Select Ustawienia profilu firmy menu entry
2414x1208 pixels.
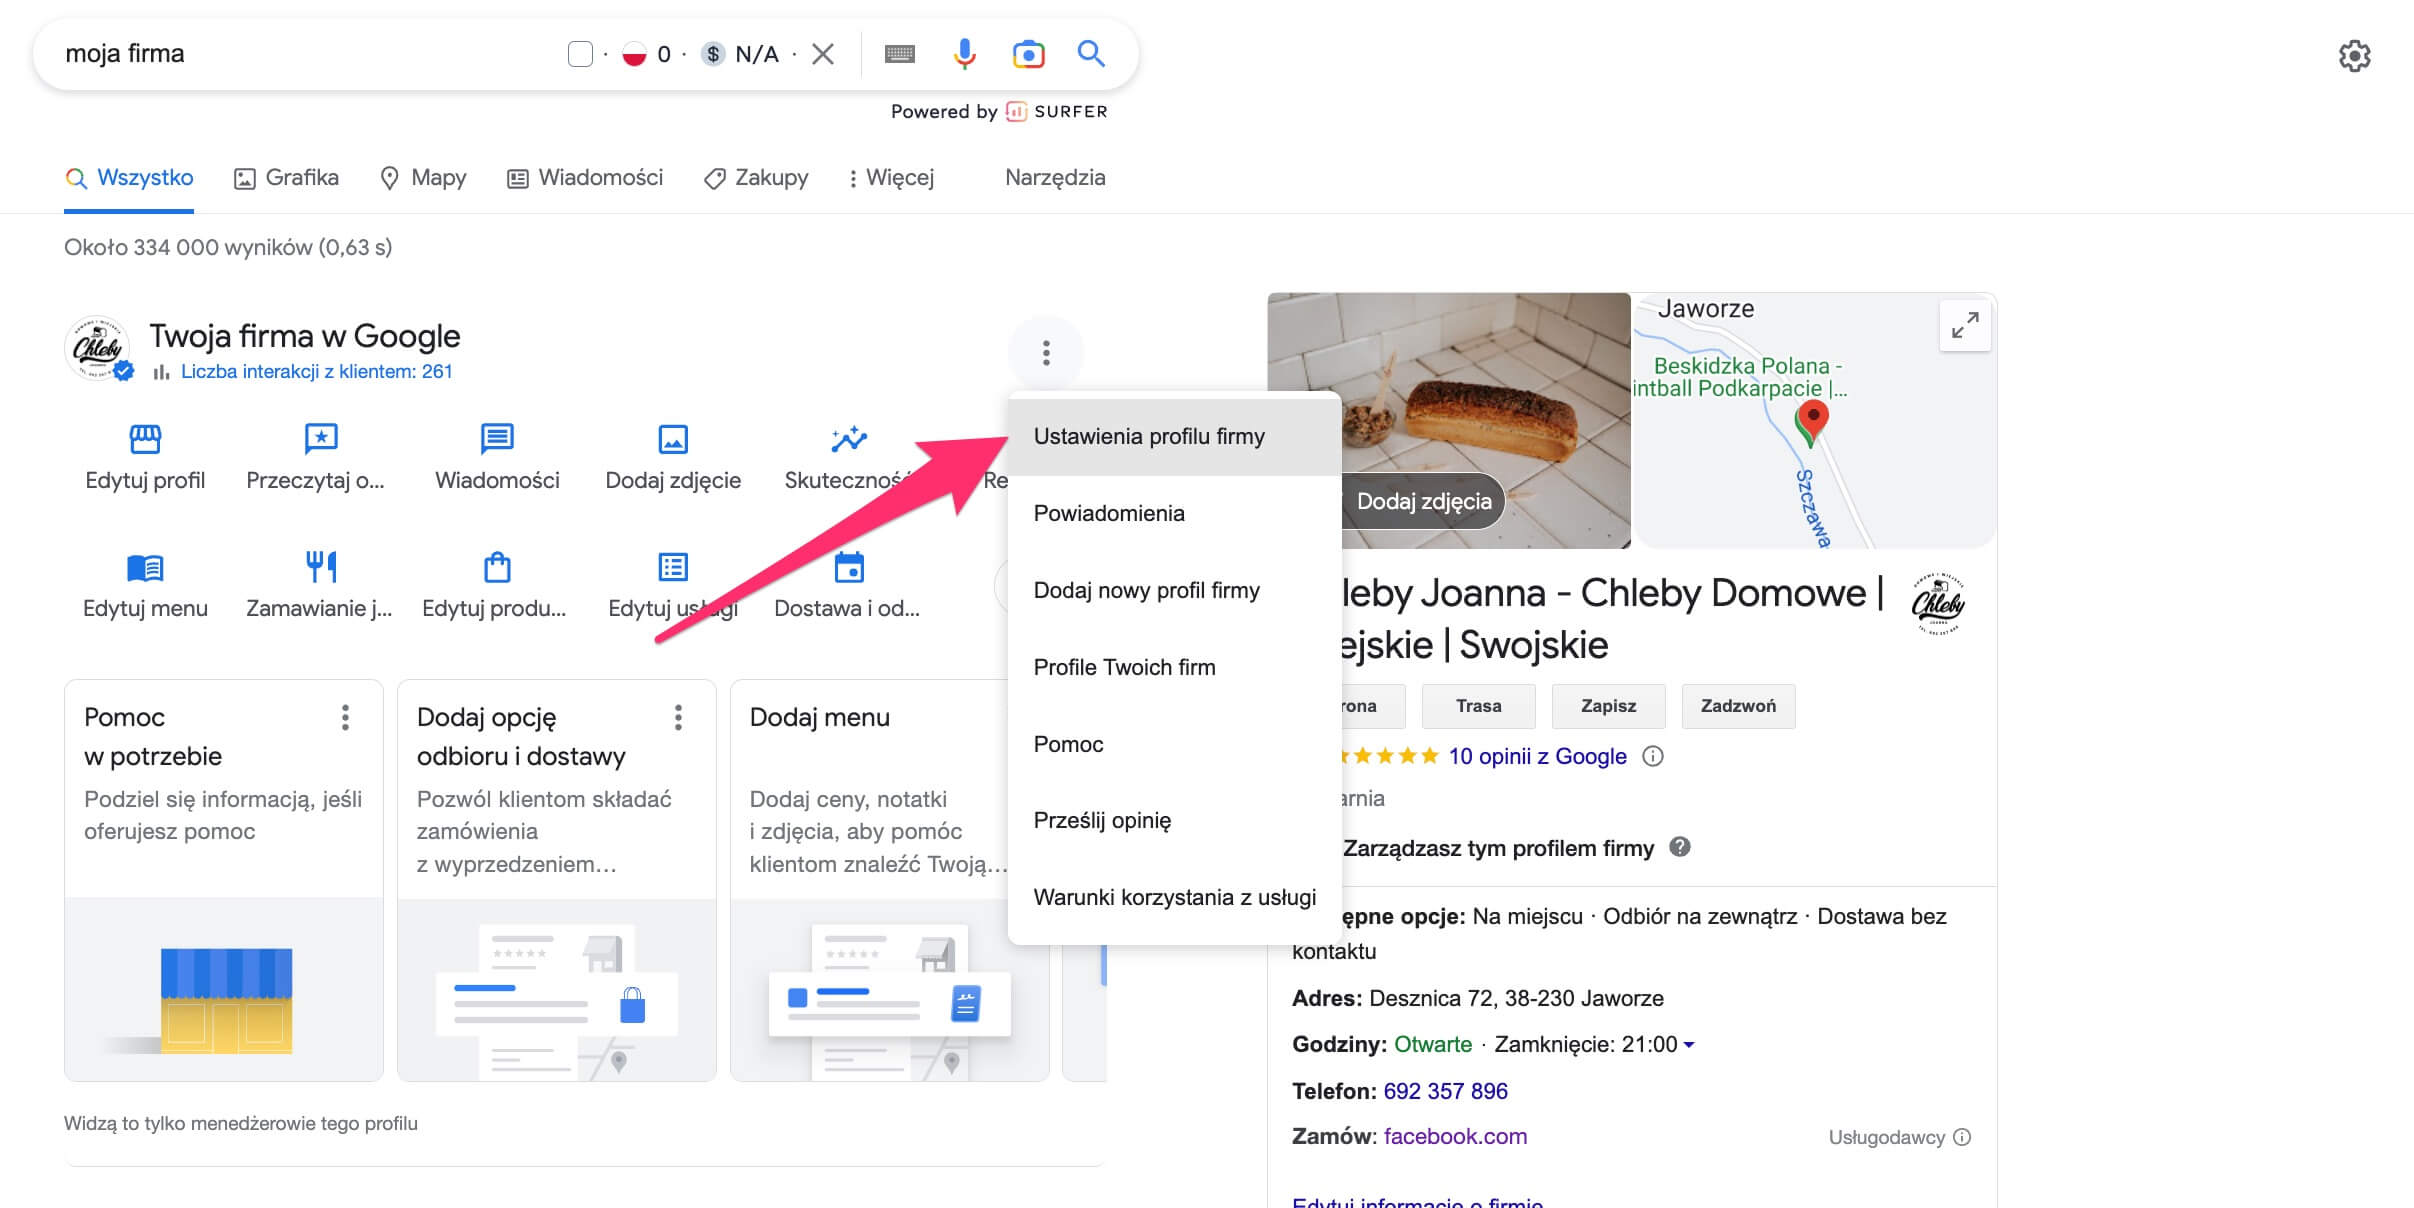tap(1149, 437)
